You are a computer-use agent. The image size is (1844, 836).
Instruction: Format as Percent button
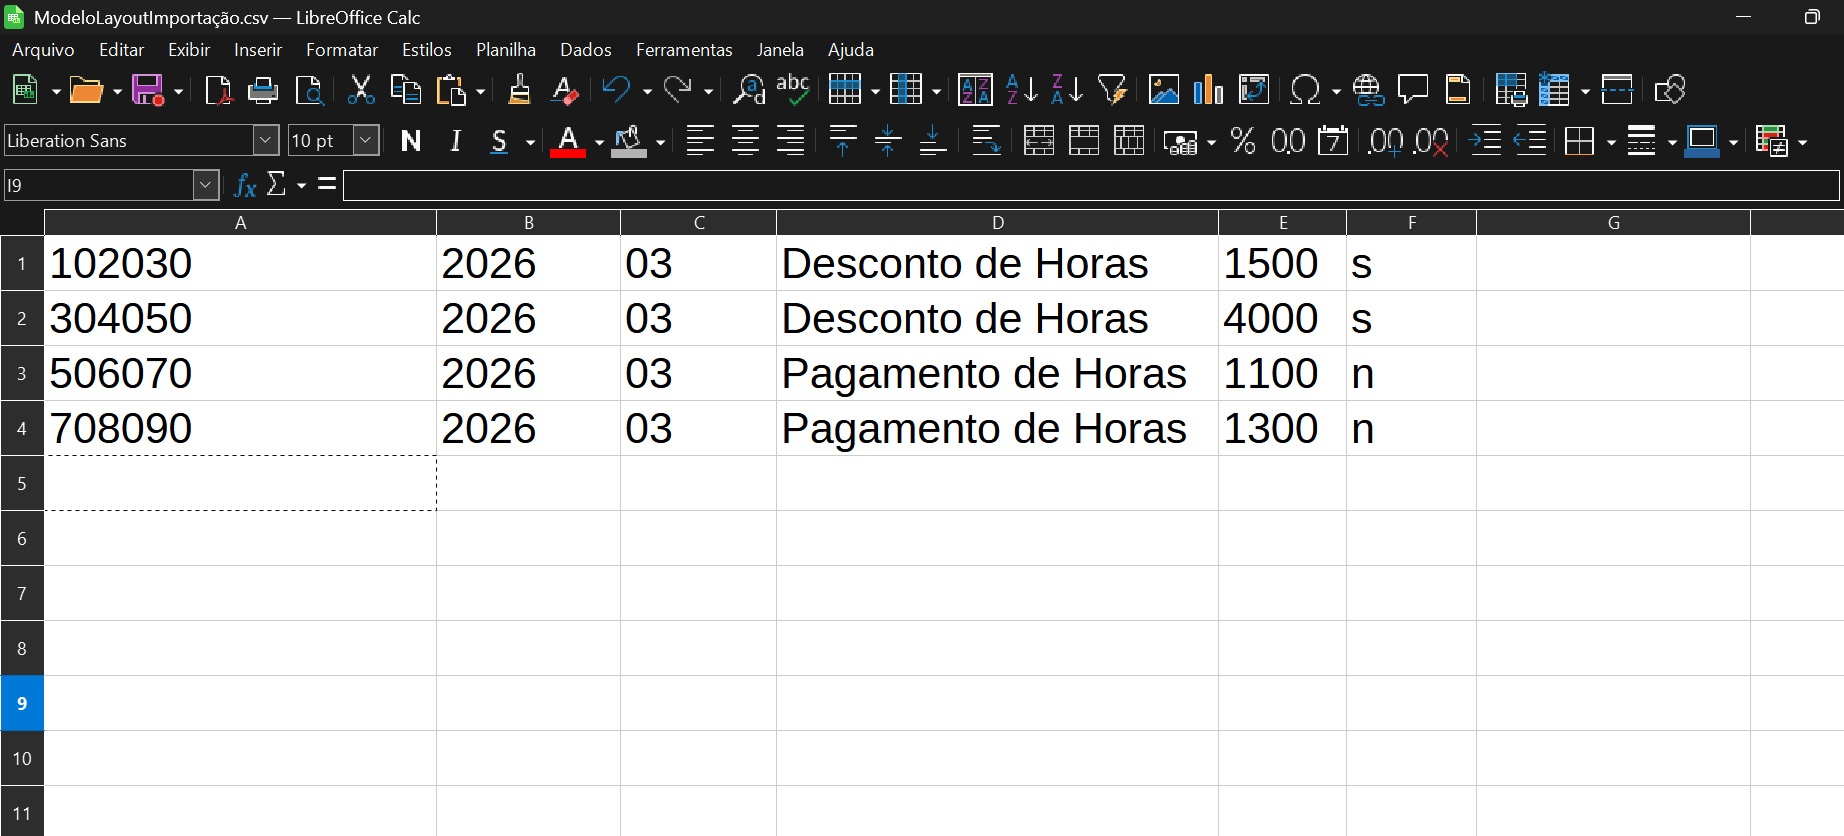click(1243, 141)
